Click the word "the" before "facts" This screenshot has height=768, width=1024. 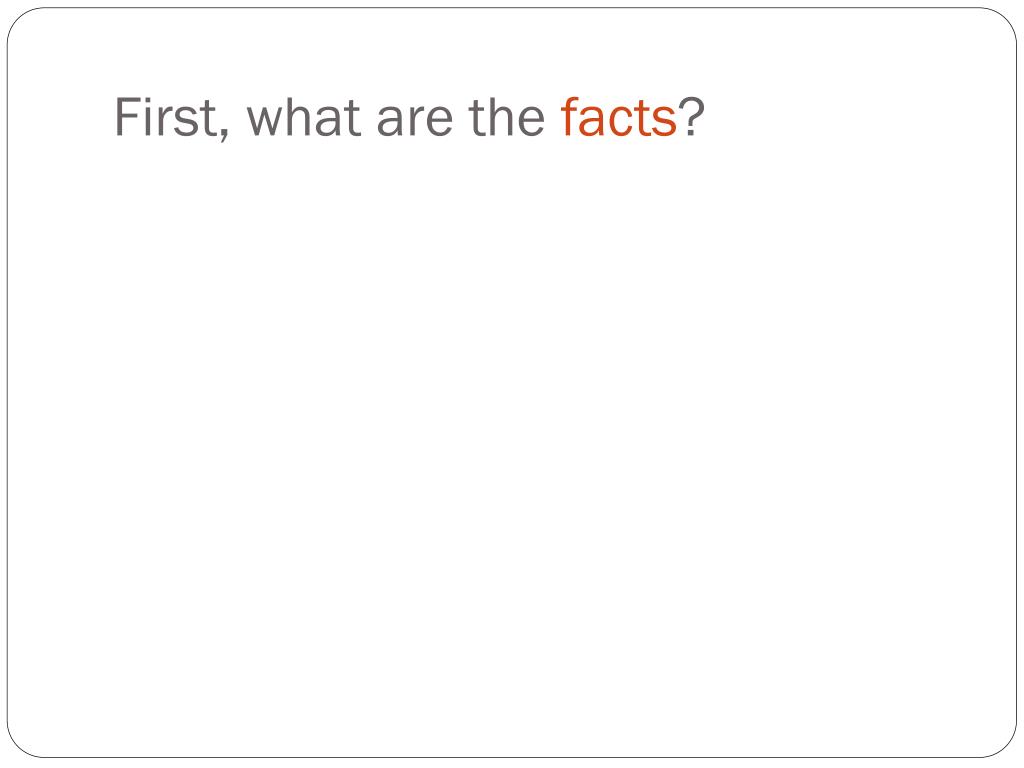(506, 117)
